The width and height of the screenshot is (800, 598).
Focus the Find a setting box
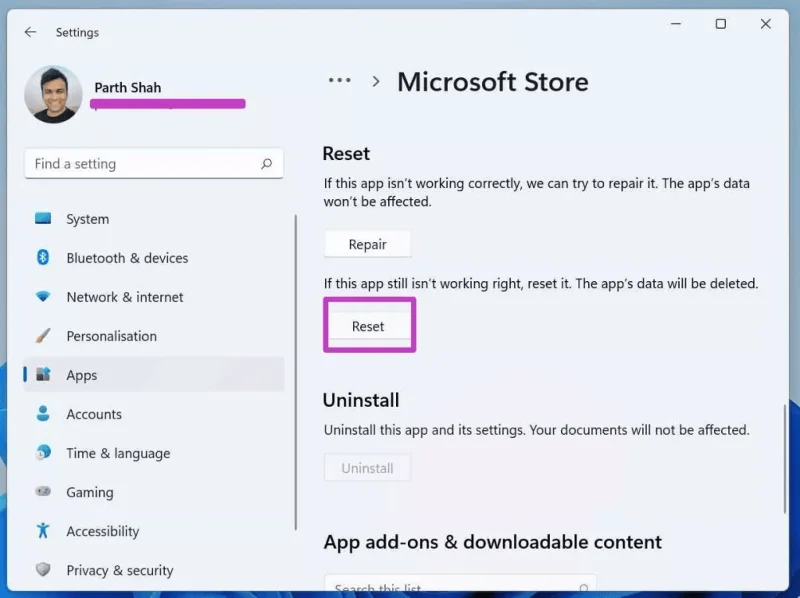[154, 164]
